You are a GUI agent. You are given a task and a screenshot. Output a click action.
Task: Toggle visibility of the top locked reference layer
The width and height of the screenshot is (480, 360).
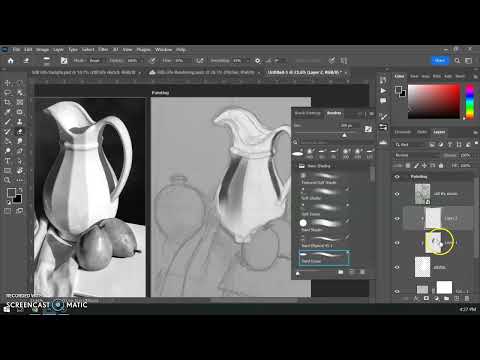coord(397,194)
